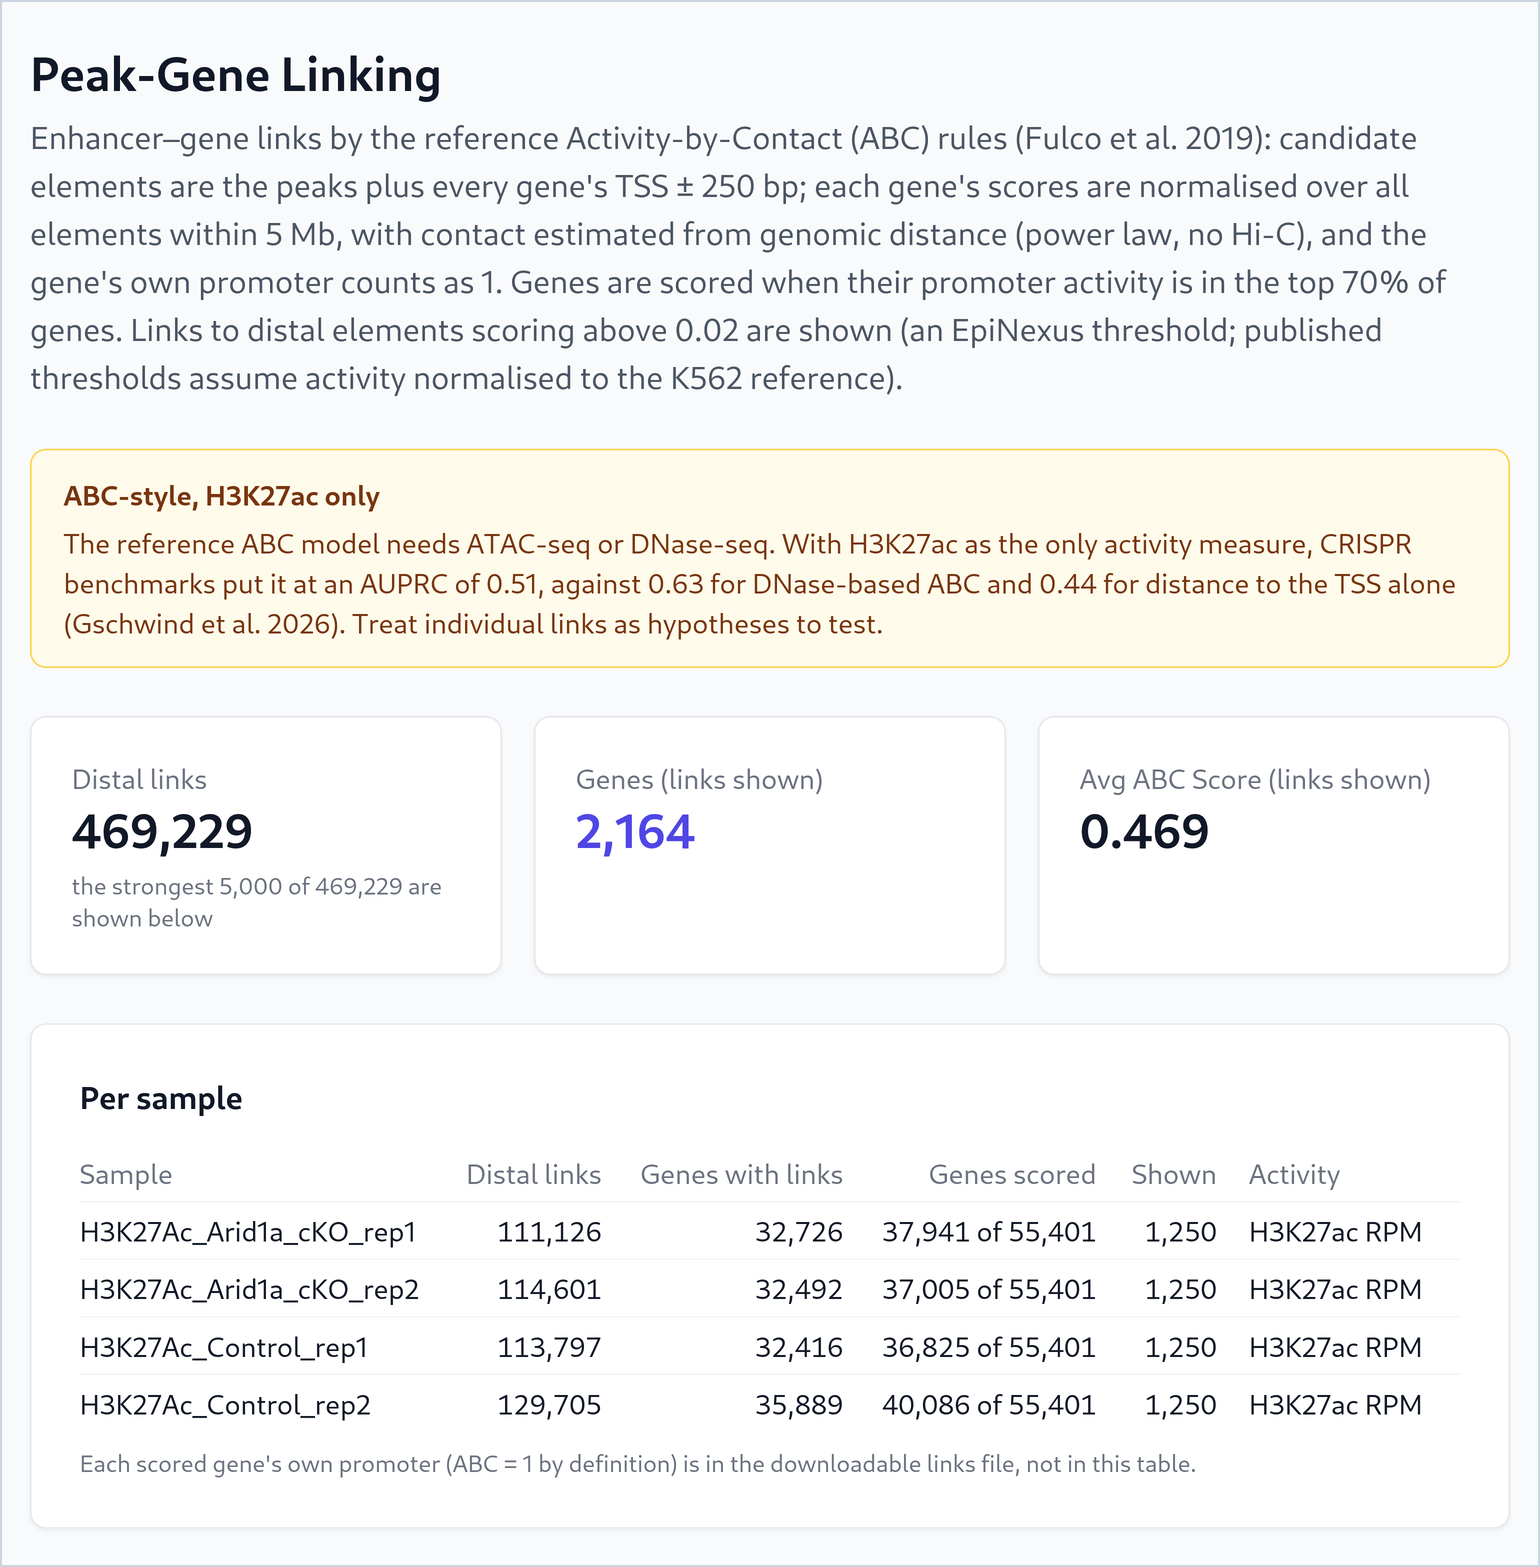The width and height of the screenshot is (1540, 1567).
Task: Click the Distal links value 469,229
Action: point(162,831)
